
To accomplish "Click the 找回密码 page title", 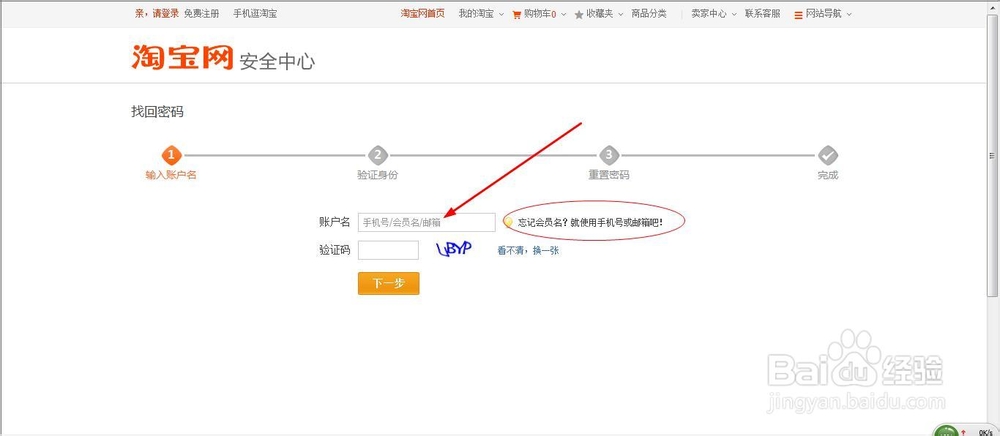I will point(158,112).
